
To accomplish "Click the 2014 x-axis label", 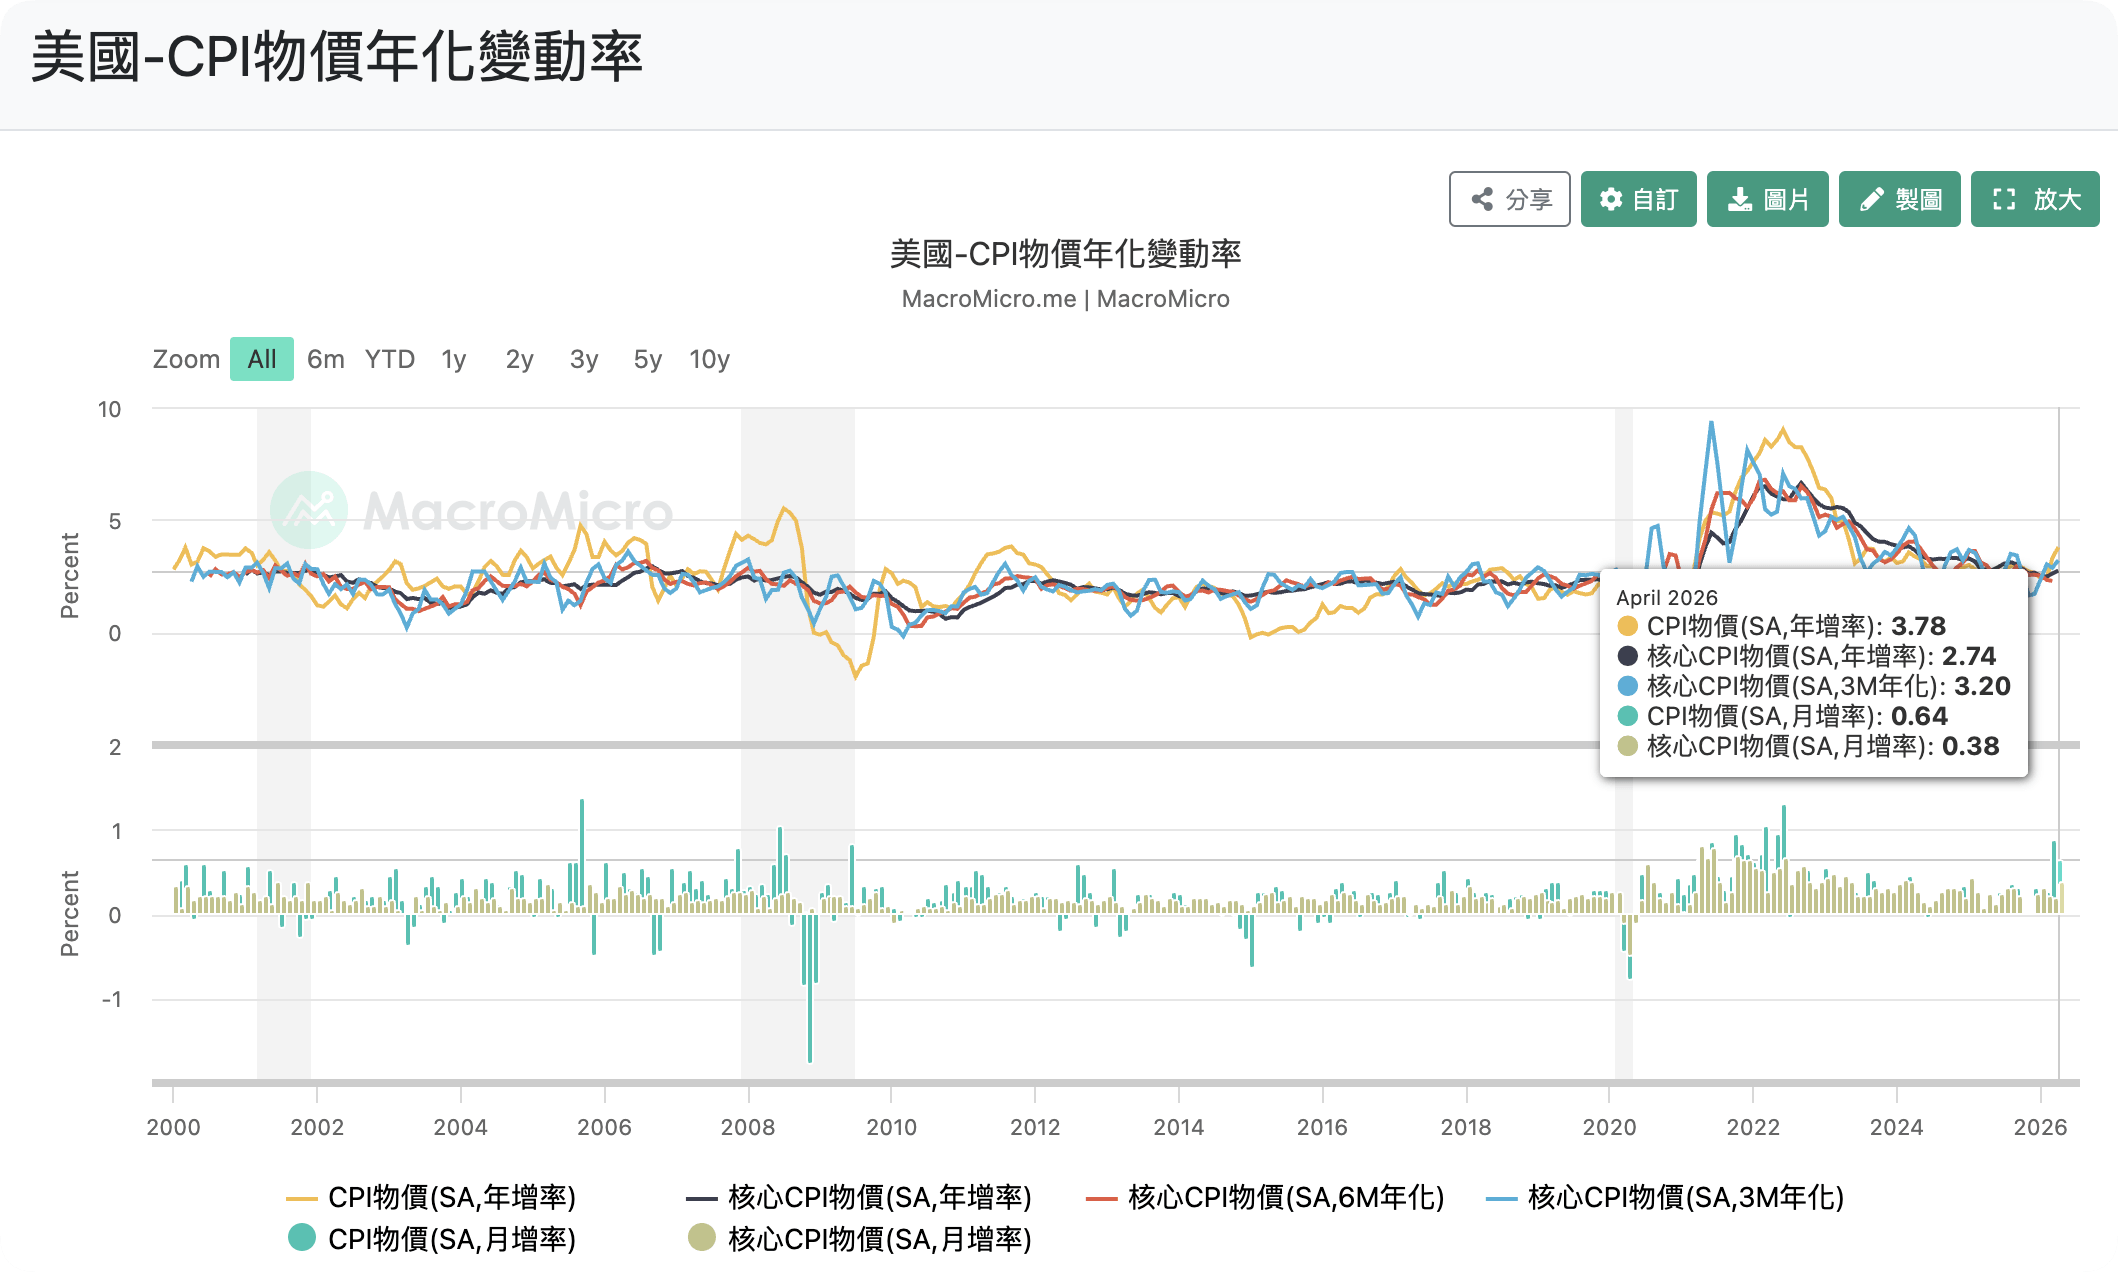I will point(1179,1127).
